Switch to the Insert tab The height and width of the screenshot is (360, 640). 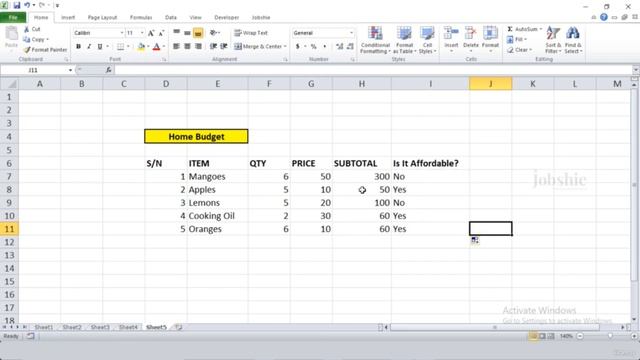(x=68, y=18)
